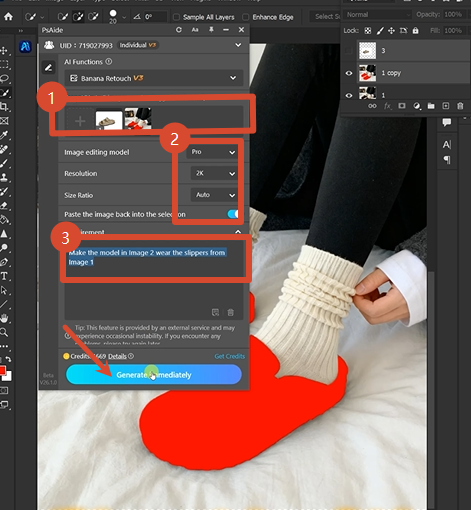Open the Size Ratio Auto dropdown

tap(214, 195)
